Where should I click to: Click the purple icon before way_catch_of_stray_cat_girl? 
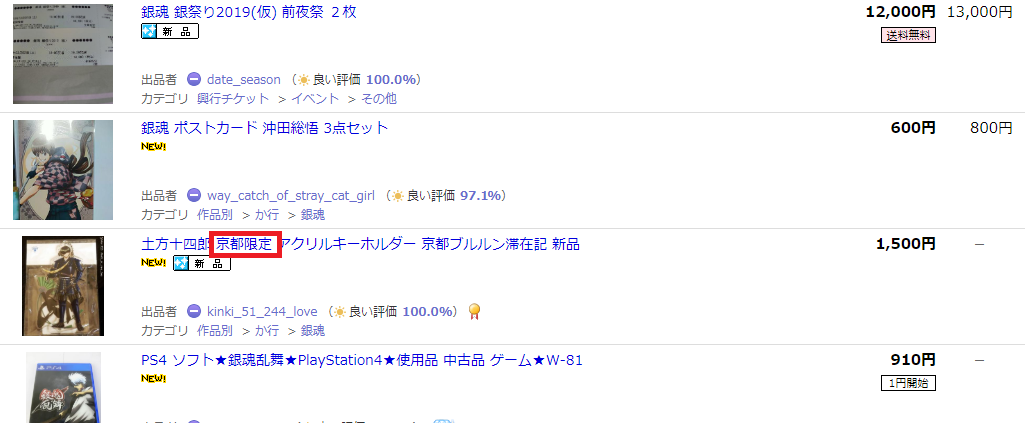pos(193,195)
